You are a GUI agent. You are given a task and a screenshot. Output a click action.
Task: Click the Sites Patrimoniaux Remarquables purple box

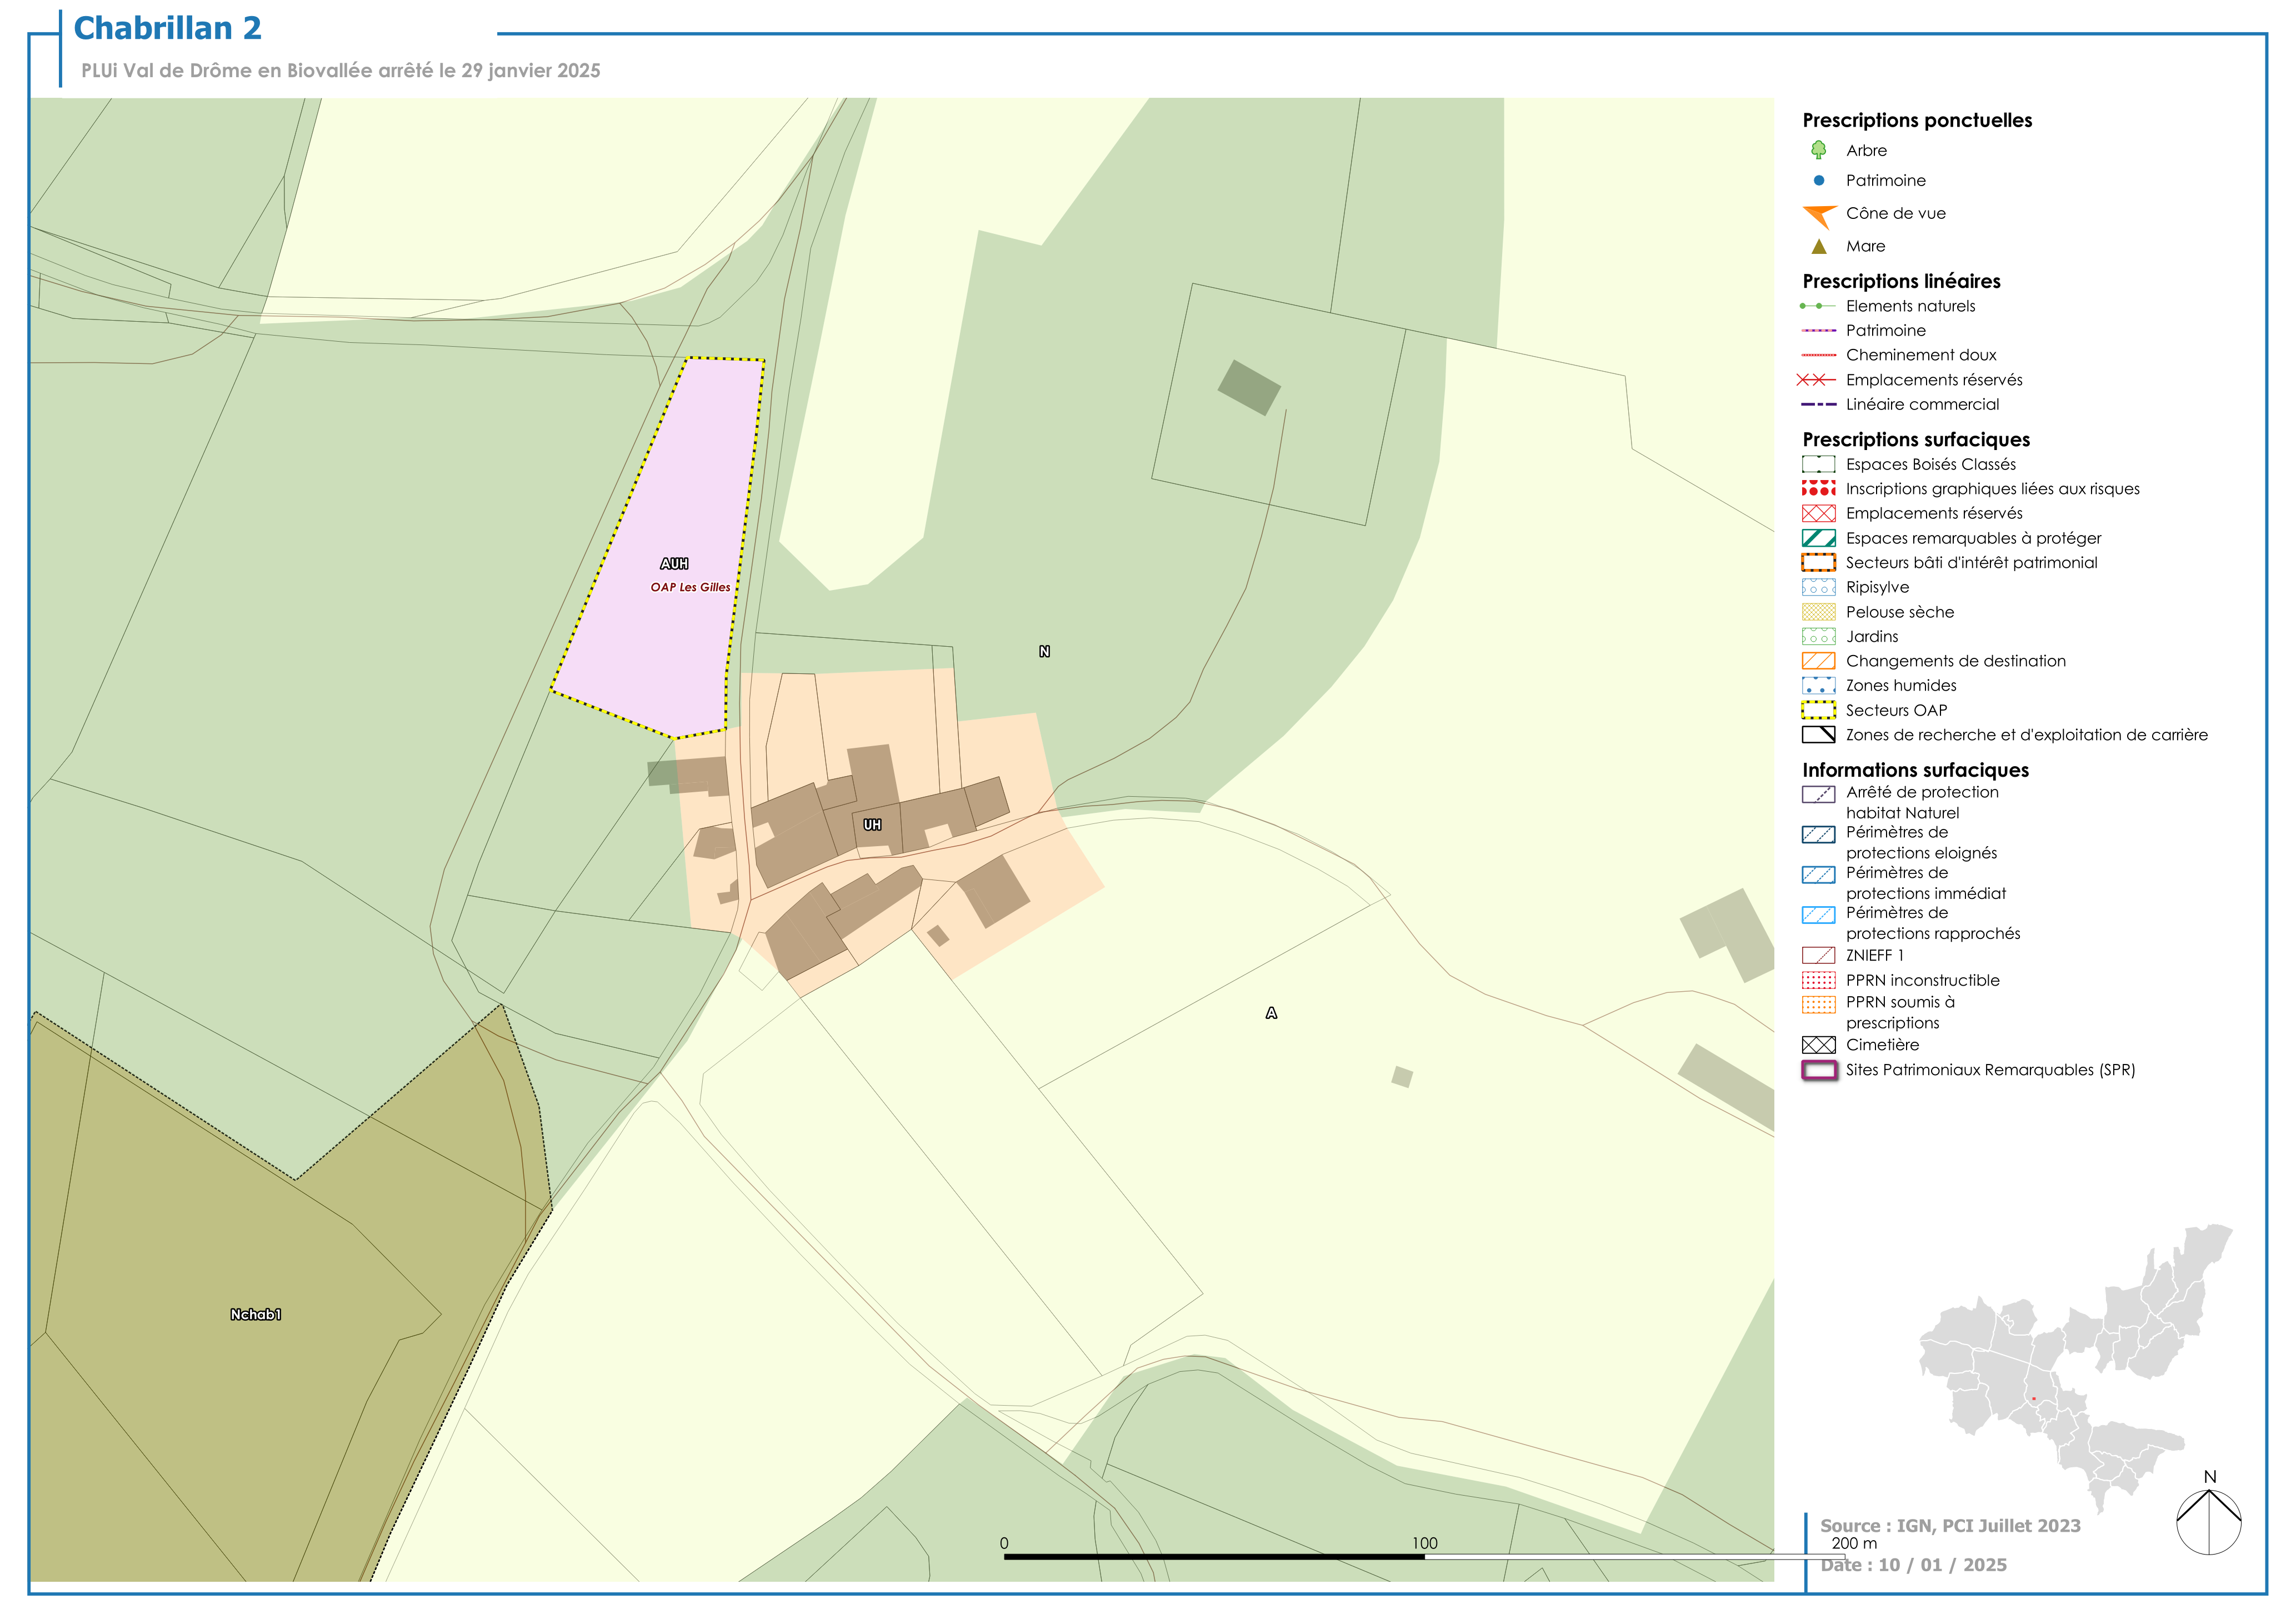coord(1818,1070)
